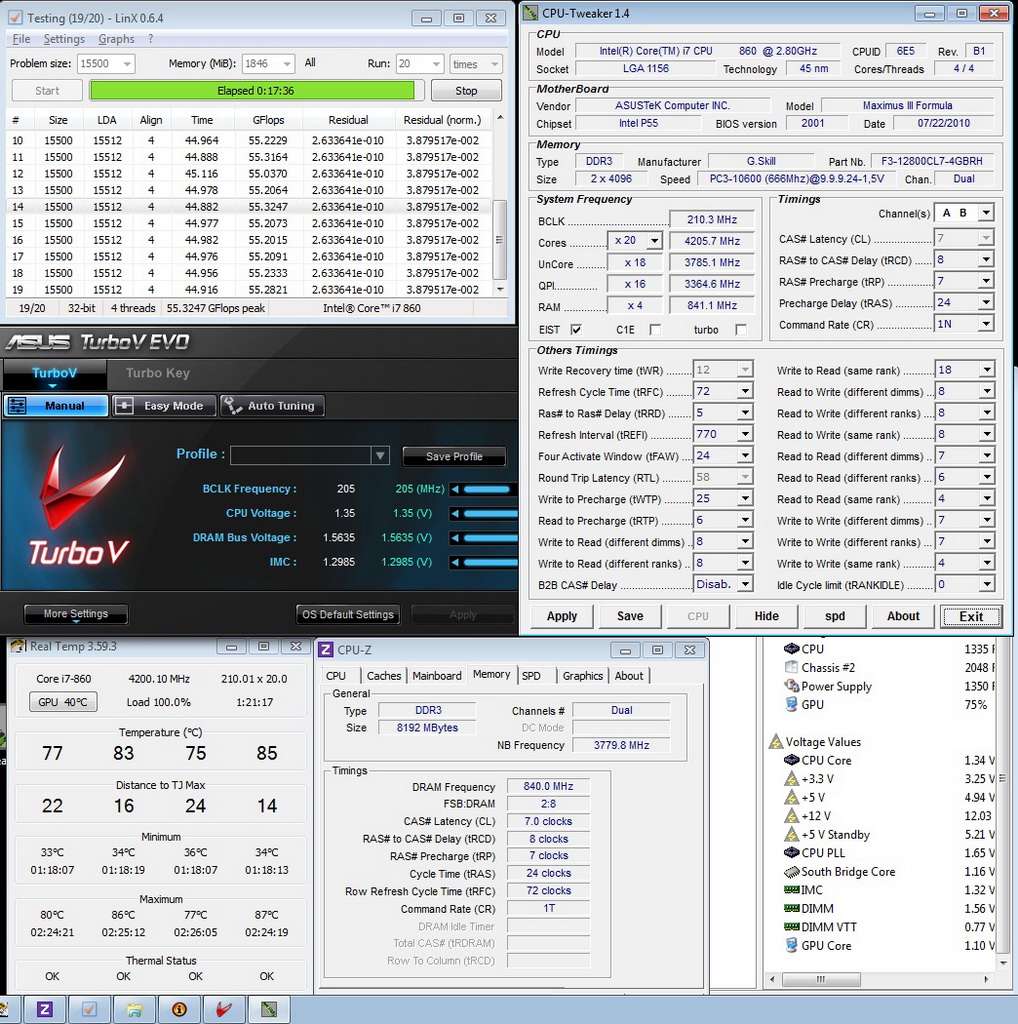Click the memory icon beside DIMM VTT
Viewport: 1018px width, 1024px height.
click(791, 927)
